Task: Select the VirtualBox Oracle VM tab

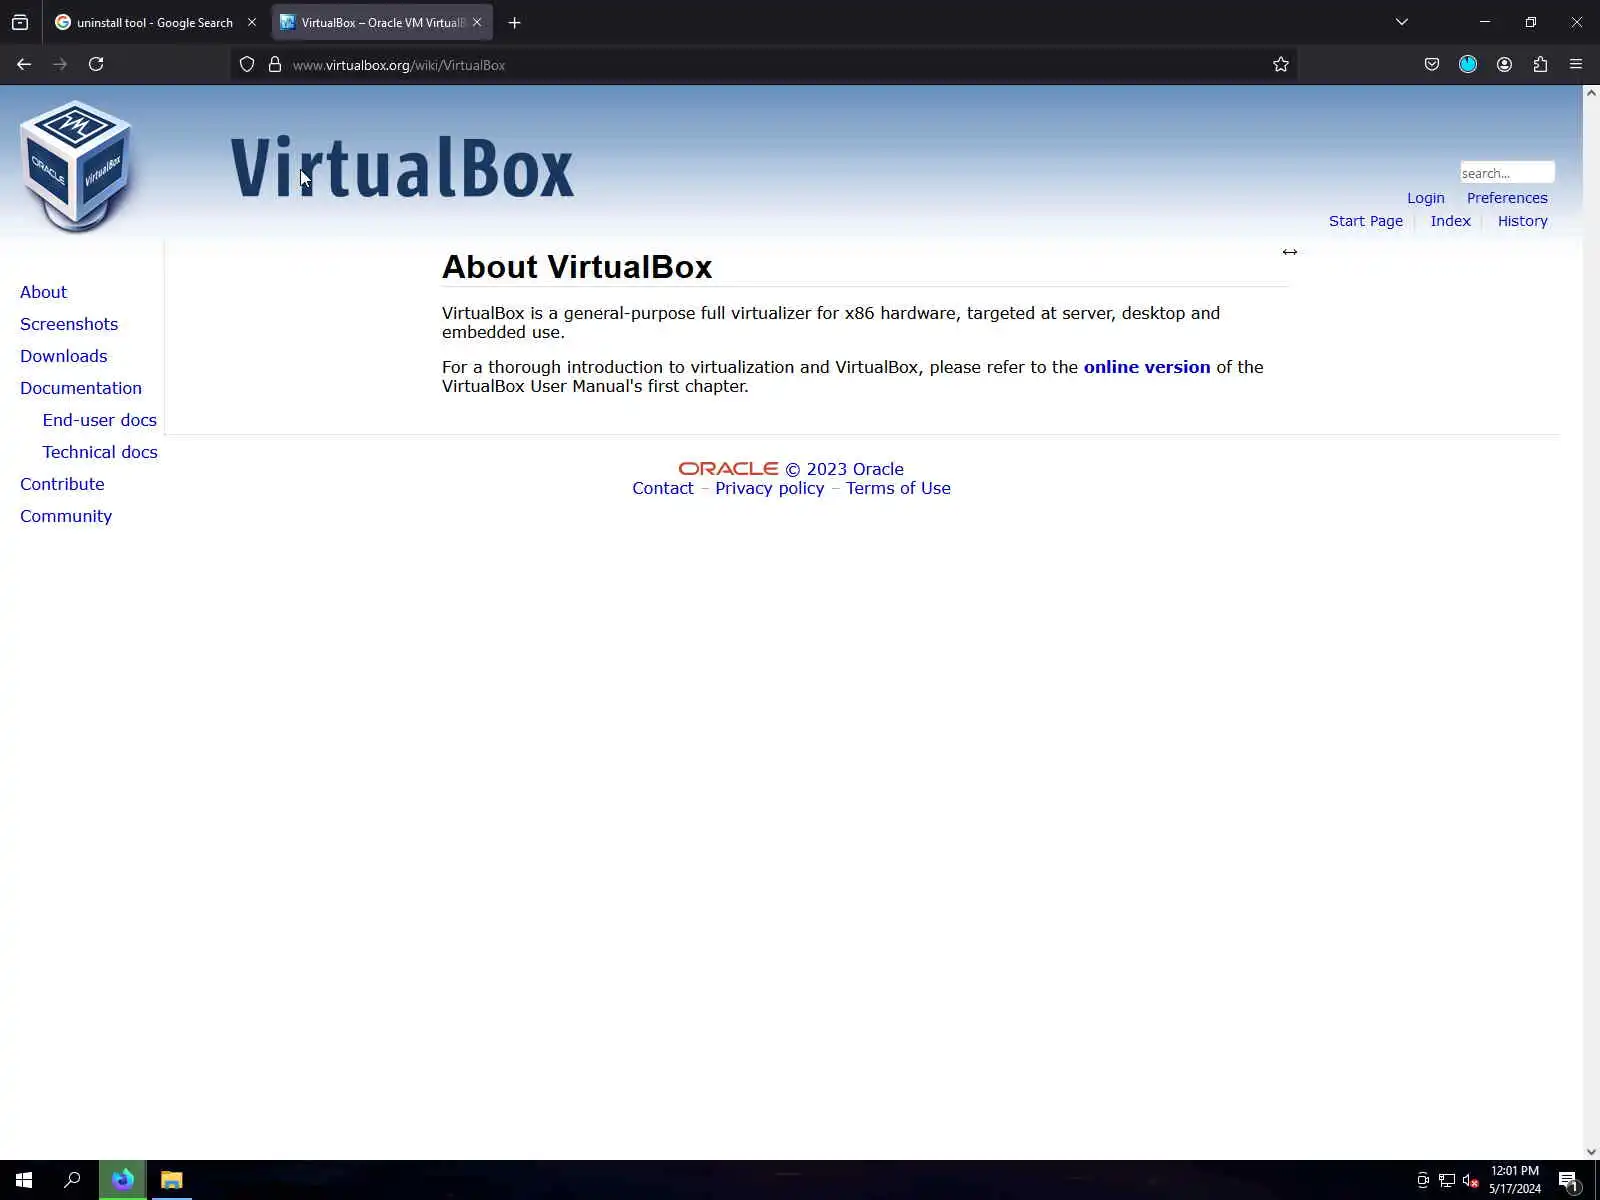Action: coord(382,22)
